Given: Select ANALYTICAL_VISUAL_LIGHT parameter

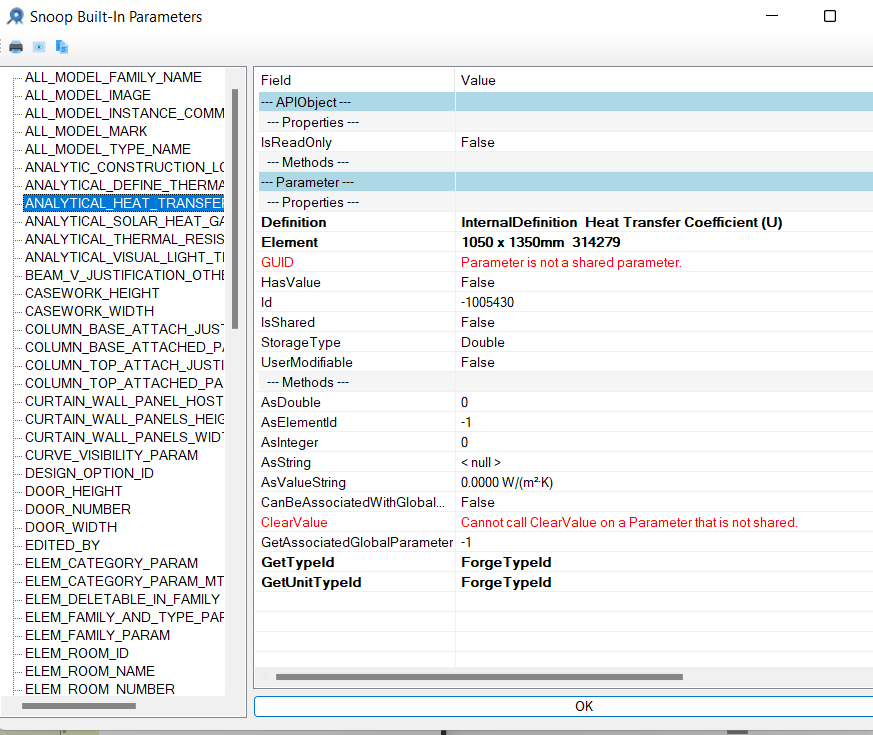Looking at the screenshot, I should pyautogui.click(x=124, y=257).
